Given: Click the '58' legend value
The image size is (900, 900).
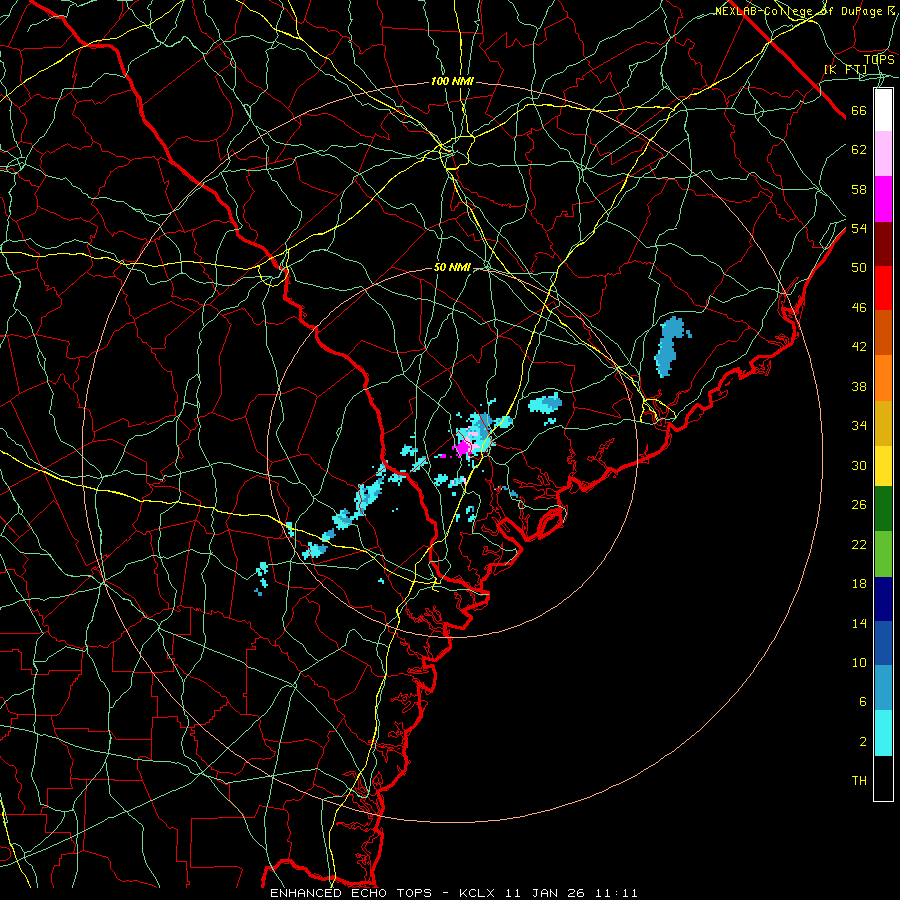Looking at the screenshot, I should point(859,189).
